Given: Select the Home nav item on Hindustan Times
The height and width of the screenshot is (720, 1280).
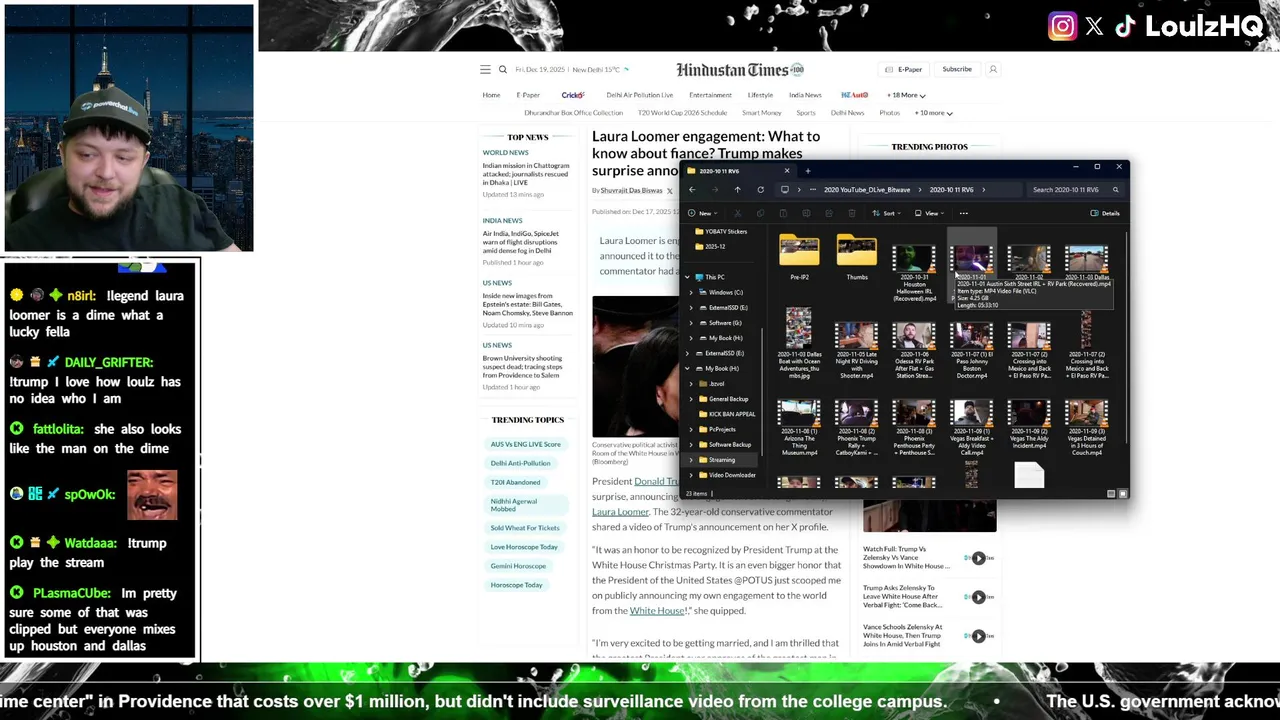Looking at the screenshot, I should point(491,95).
